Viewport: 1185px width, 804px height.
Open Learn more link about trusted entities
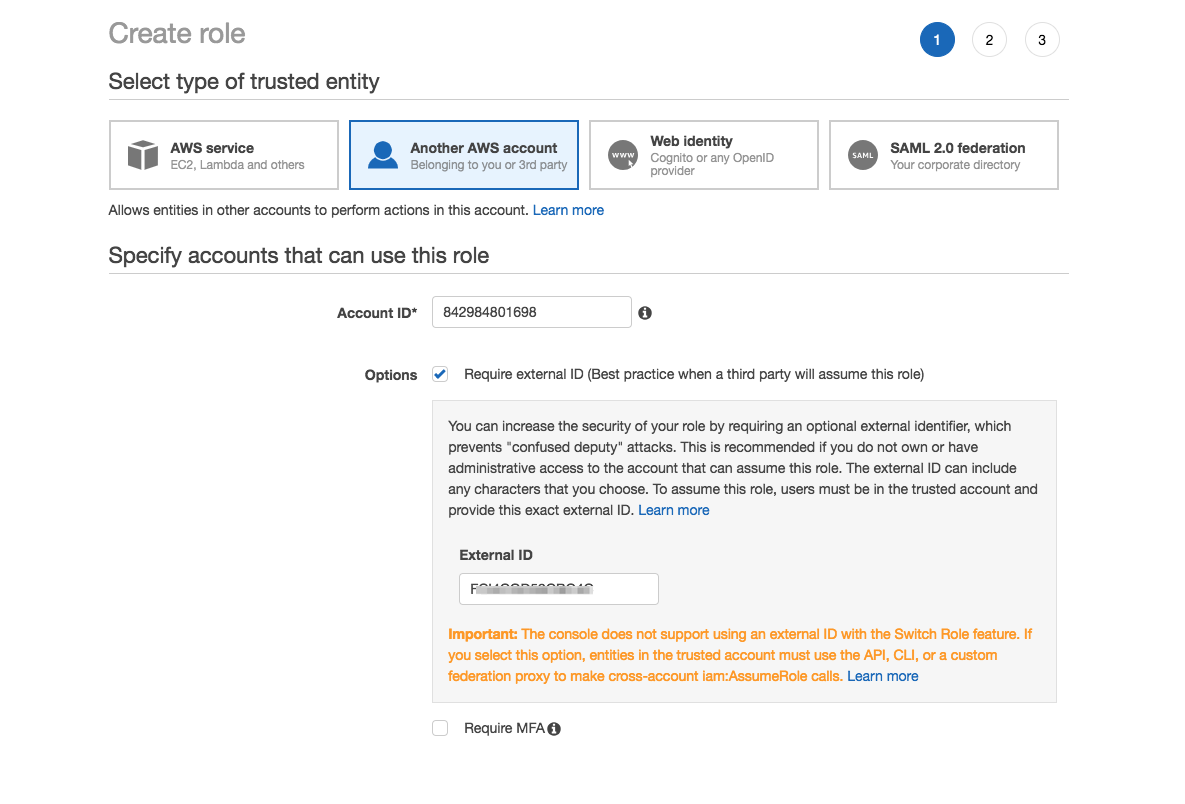click(568, 210)
